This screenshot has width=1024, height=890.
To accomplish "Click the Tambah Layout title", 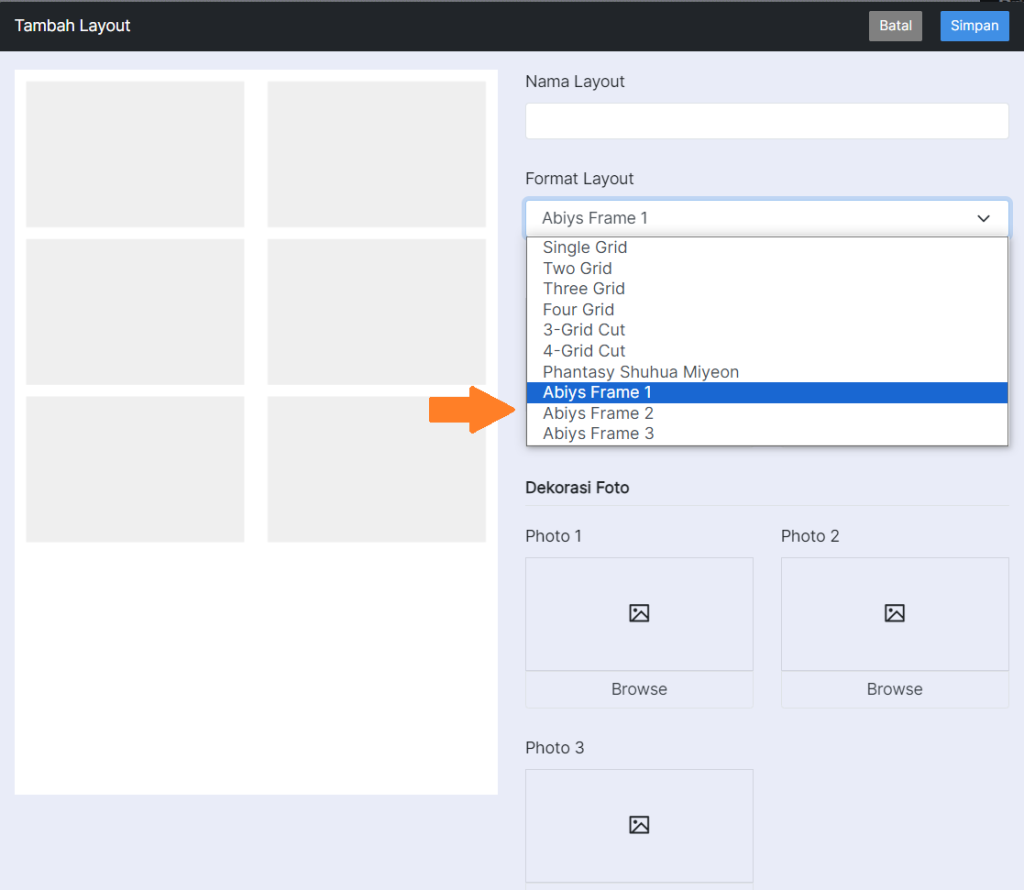I will pyautogui.click(x=72, y=25).
